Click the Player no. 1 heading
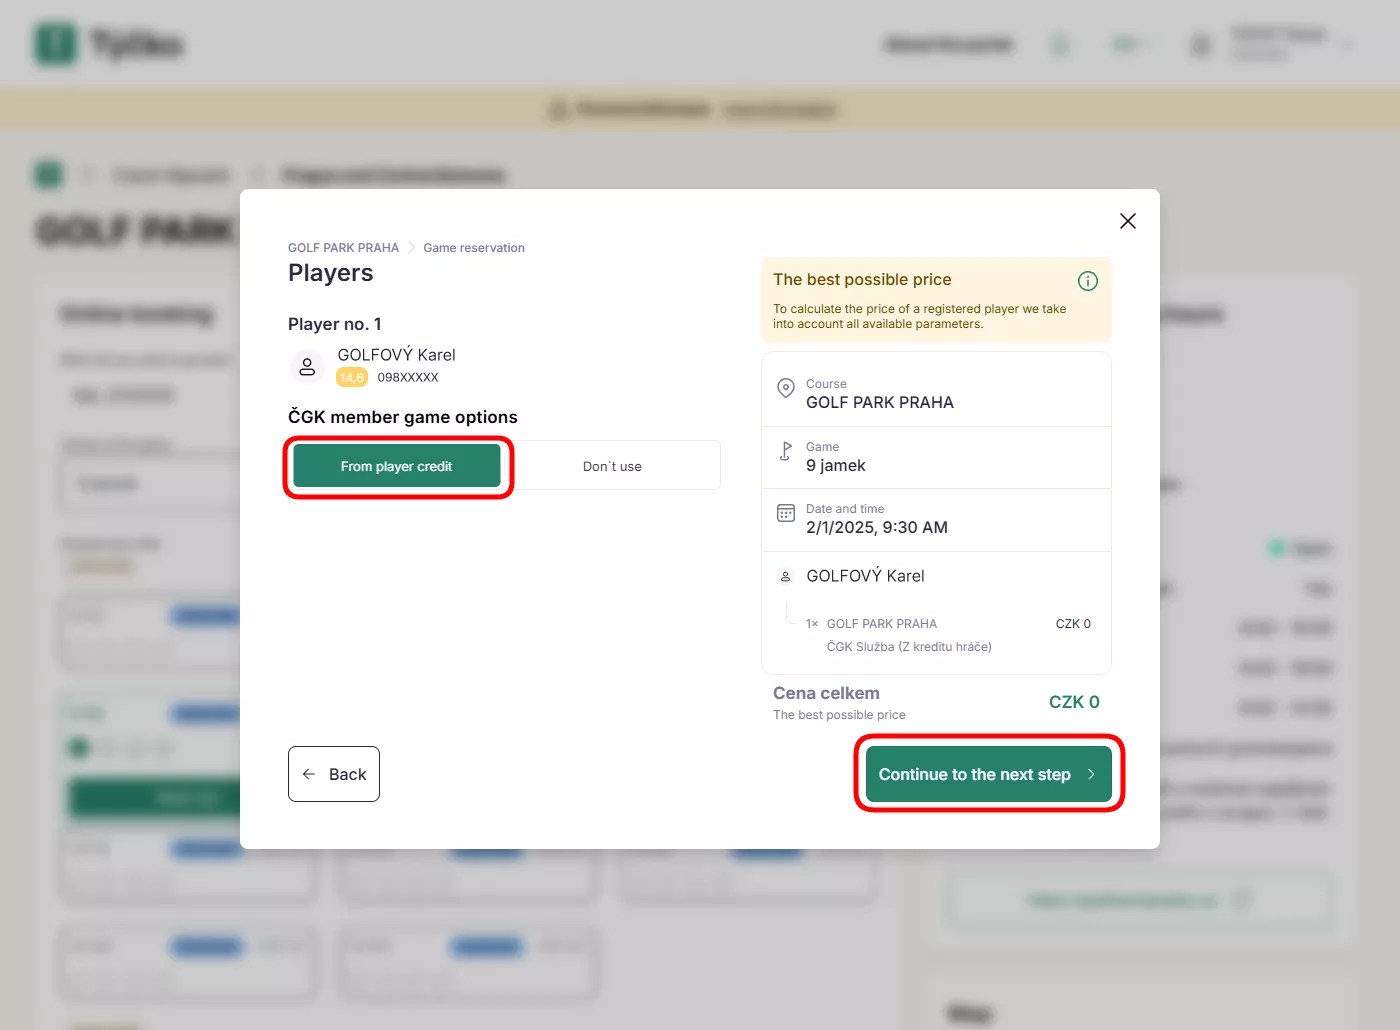The width and height of the screenshot is (1400, 1030). click(x=335, y=324)
